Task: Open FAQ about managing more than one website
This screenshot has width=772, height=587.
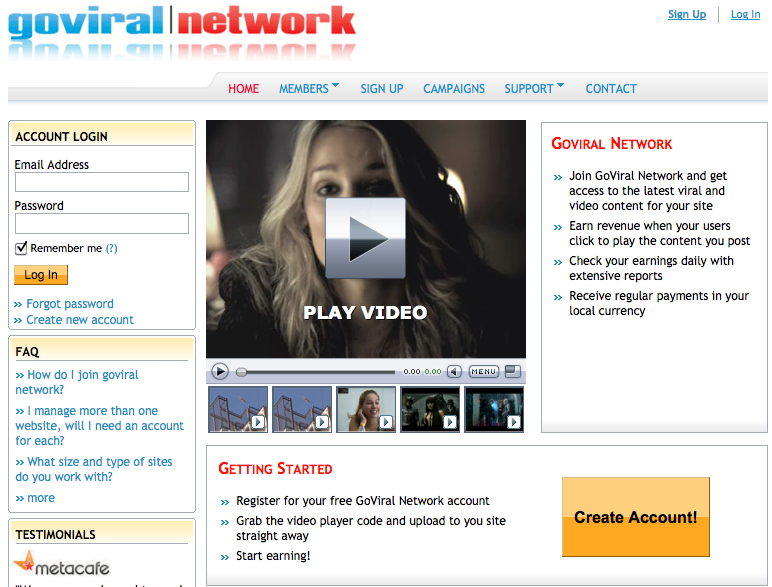Action: [x=99, y=425]
